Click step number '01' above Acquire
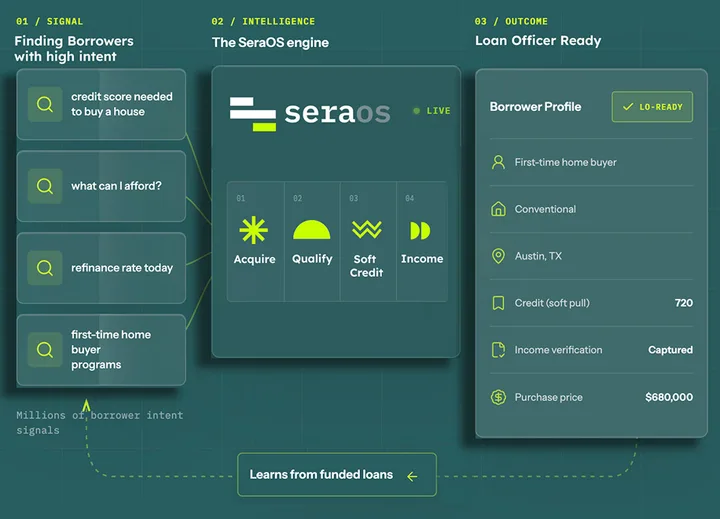This screenshot has width=720, height=519. point(241,198)
